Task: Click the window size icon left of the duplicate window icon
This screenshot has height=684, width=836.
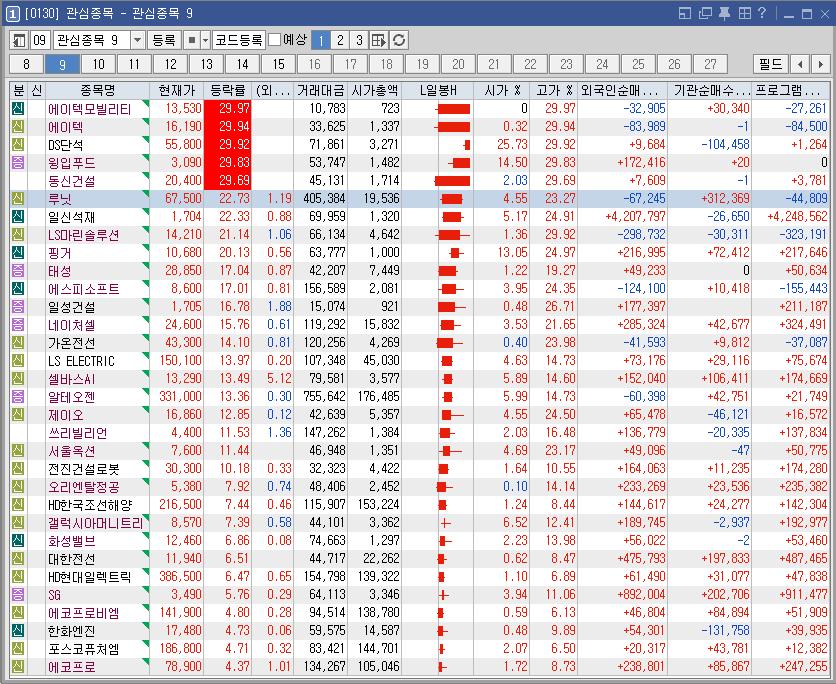Action: point(685,13)
